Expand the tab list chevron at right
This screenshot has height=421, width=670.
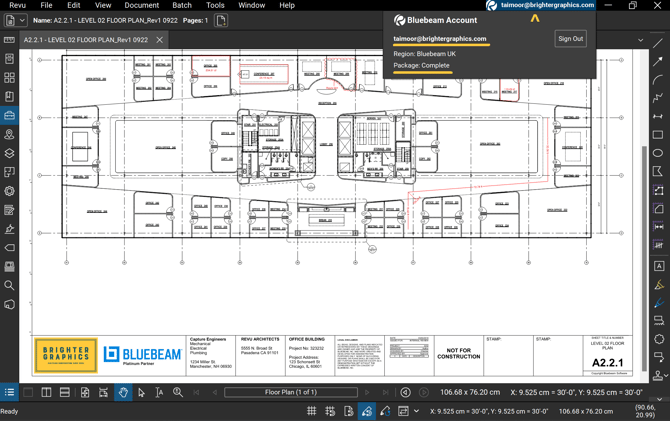(640, 40)
